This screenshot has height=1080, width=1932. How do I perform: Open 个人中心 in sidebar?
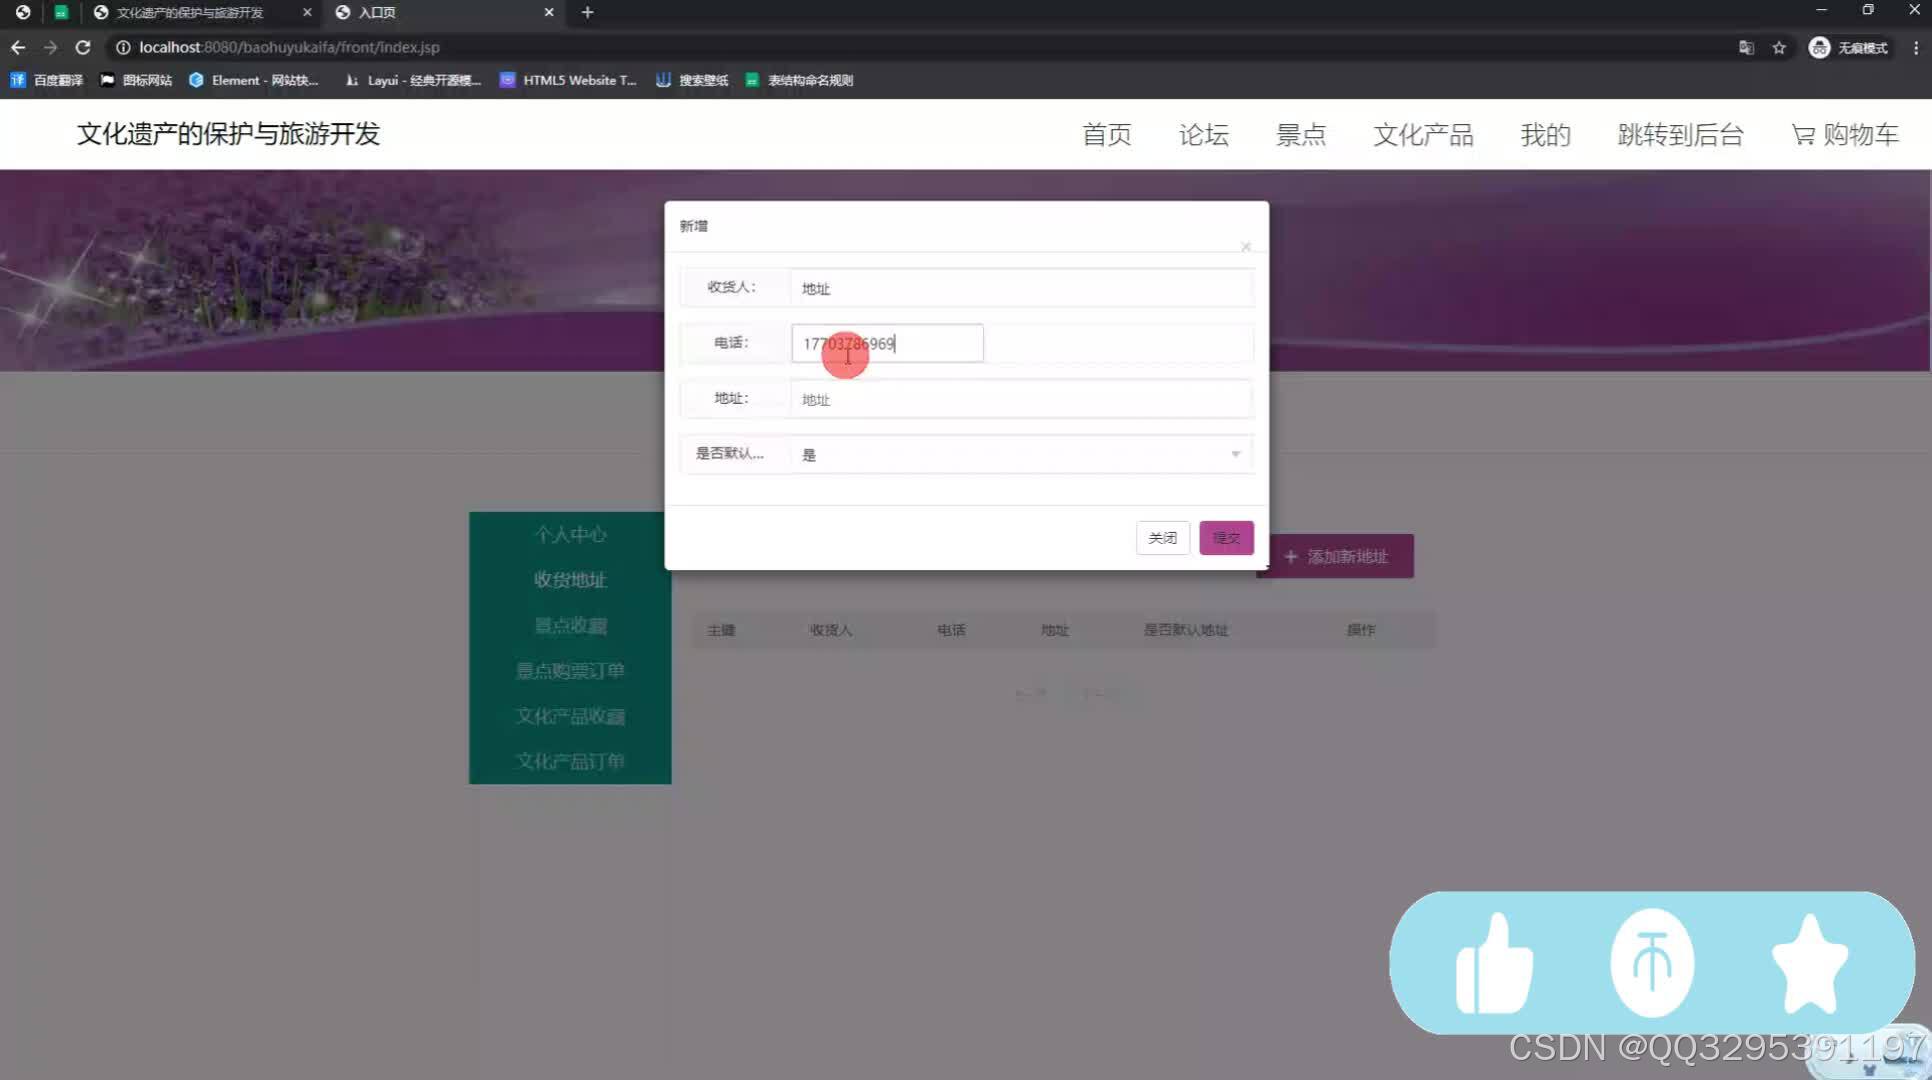(570, 534)
